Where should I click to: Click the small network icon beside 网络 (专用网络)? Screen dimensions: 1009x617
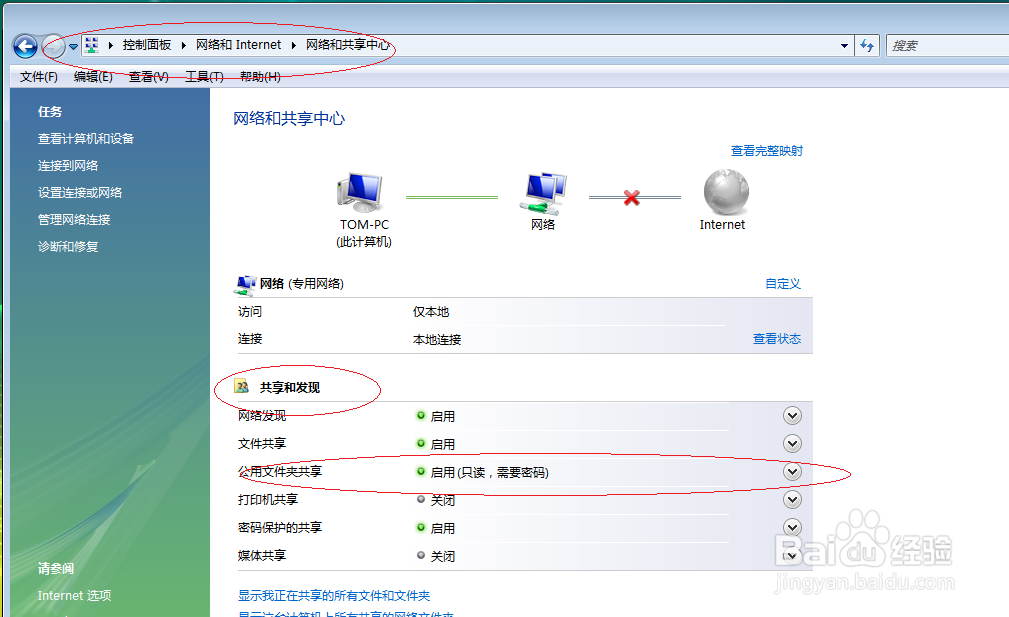click(246, 284)
